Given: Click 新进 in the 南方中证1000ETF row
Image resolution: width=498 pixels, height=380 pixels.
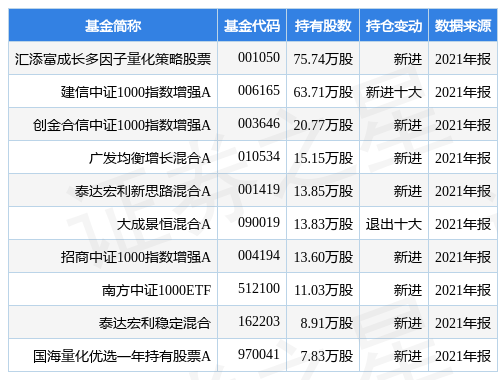Looking at the screenshot, I should point(408,290).
